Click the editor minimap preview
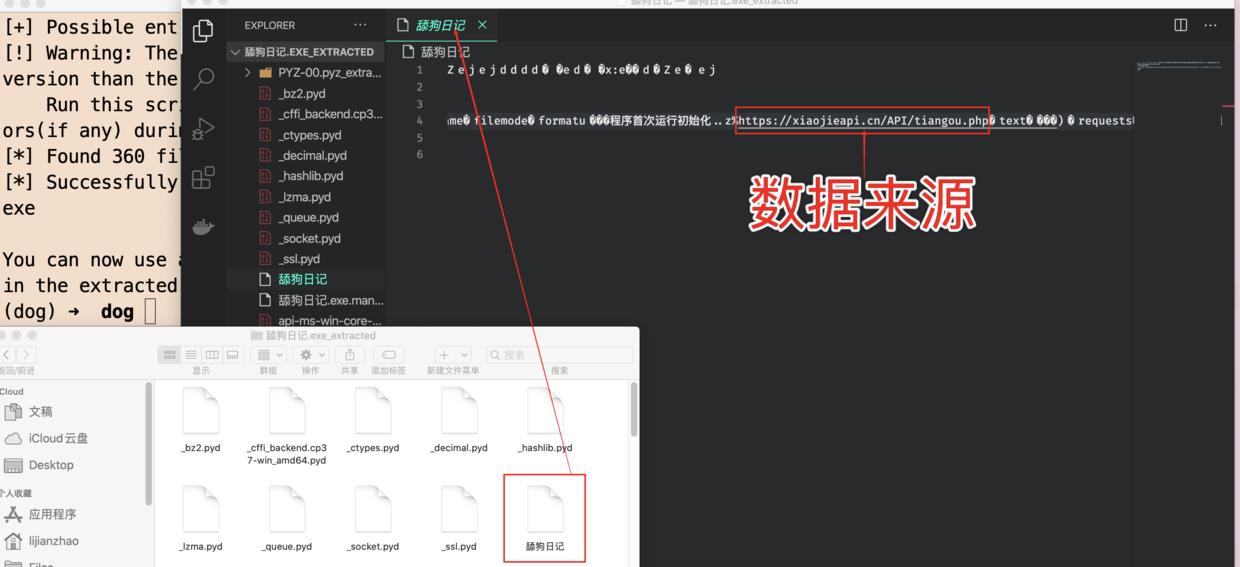 pos(1178,67)
